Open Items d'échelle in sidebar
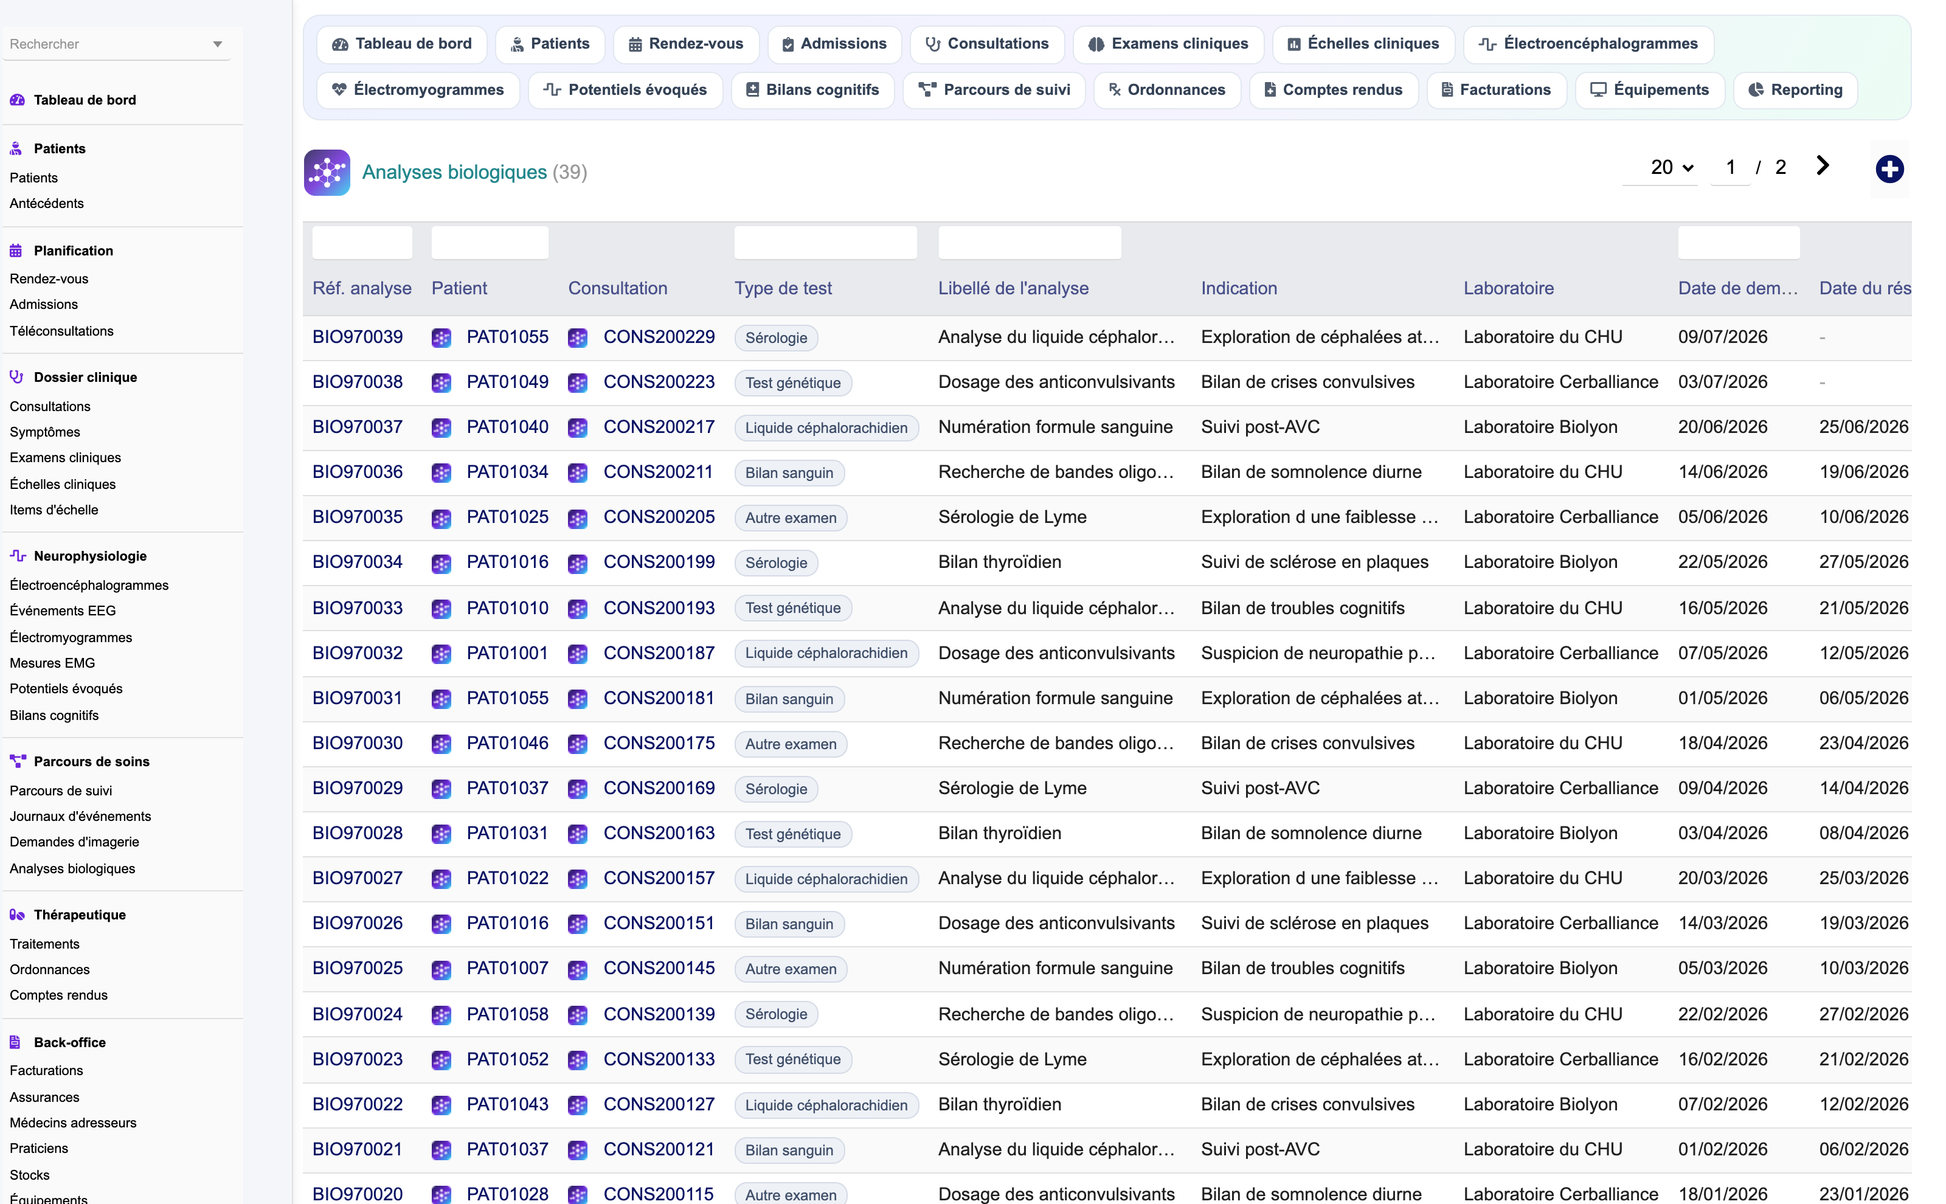 pos(54,509)
